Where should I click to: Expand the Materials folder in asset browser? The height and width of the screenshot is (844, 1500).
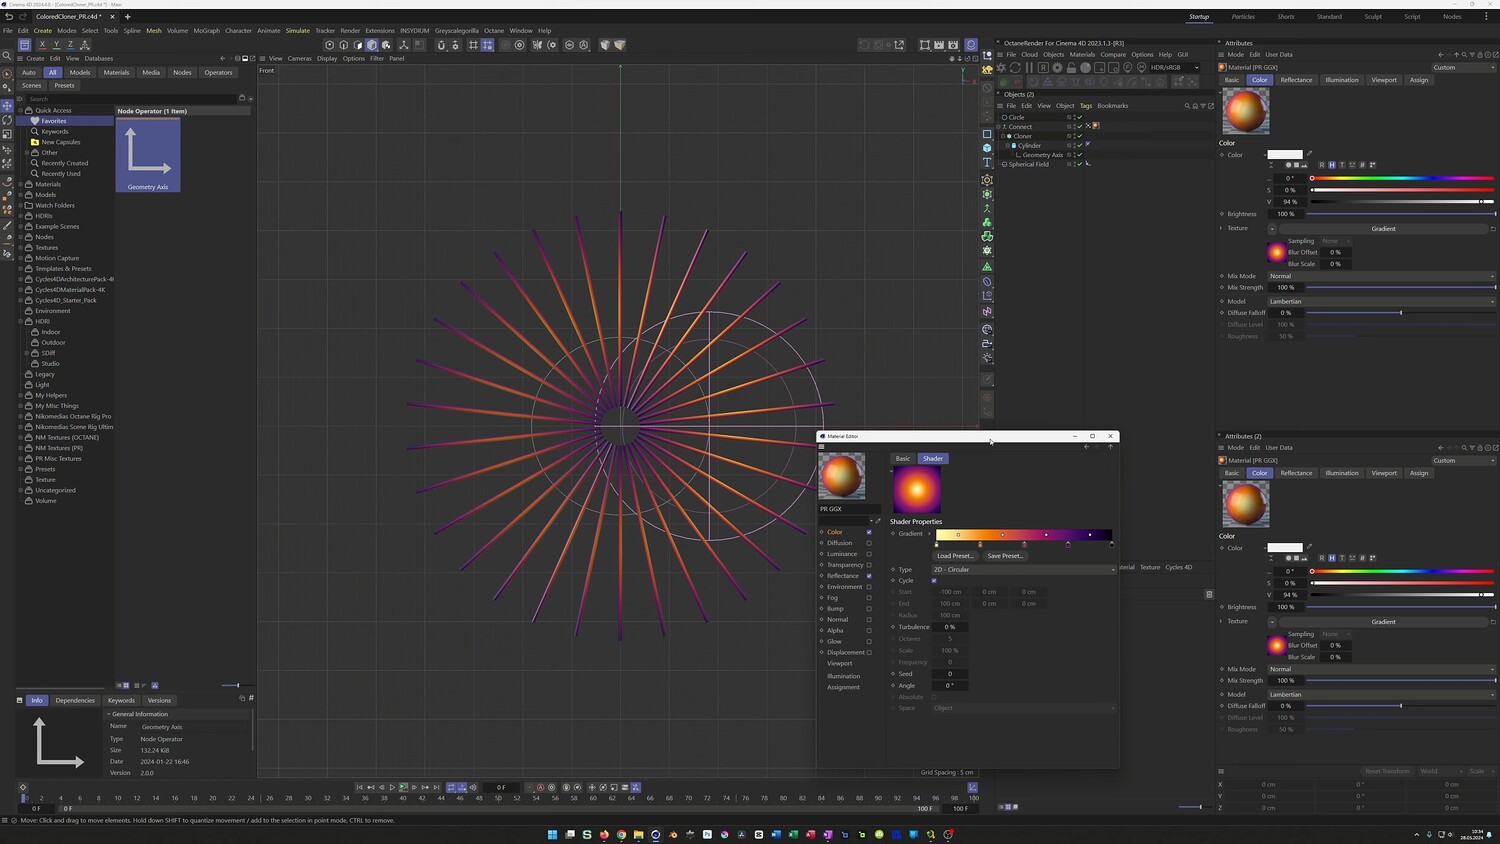[x=21, y=184]
